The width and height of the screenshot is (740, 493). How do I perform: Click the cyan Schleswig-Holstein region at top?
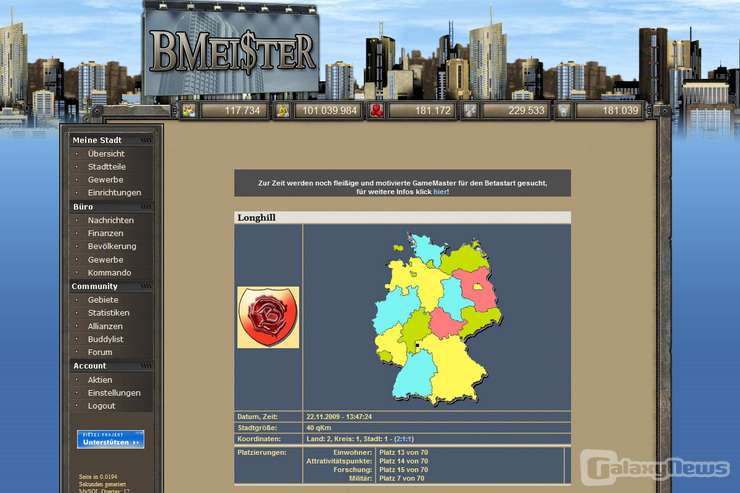tap(427, 250)
